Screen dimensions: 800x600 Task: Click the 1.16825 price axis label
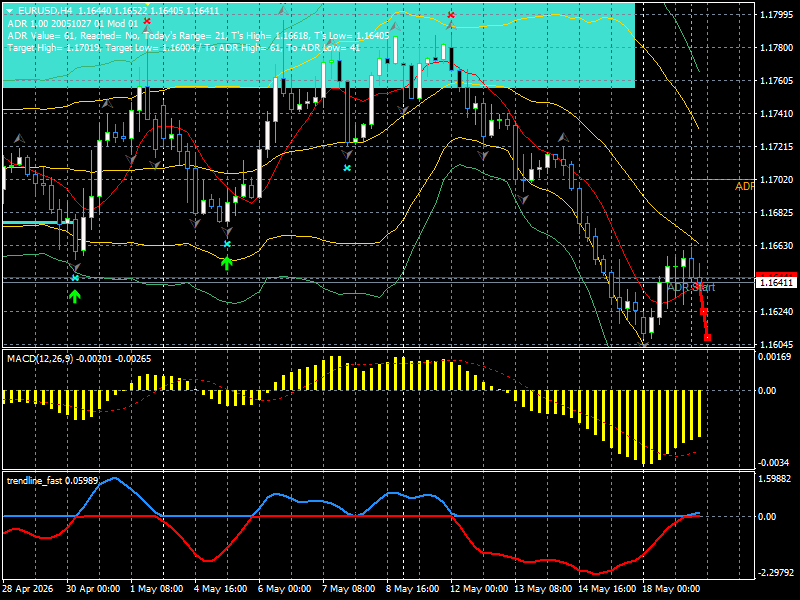(776, 213)
